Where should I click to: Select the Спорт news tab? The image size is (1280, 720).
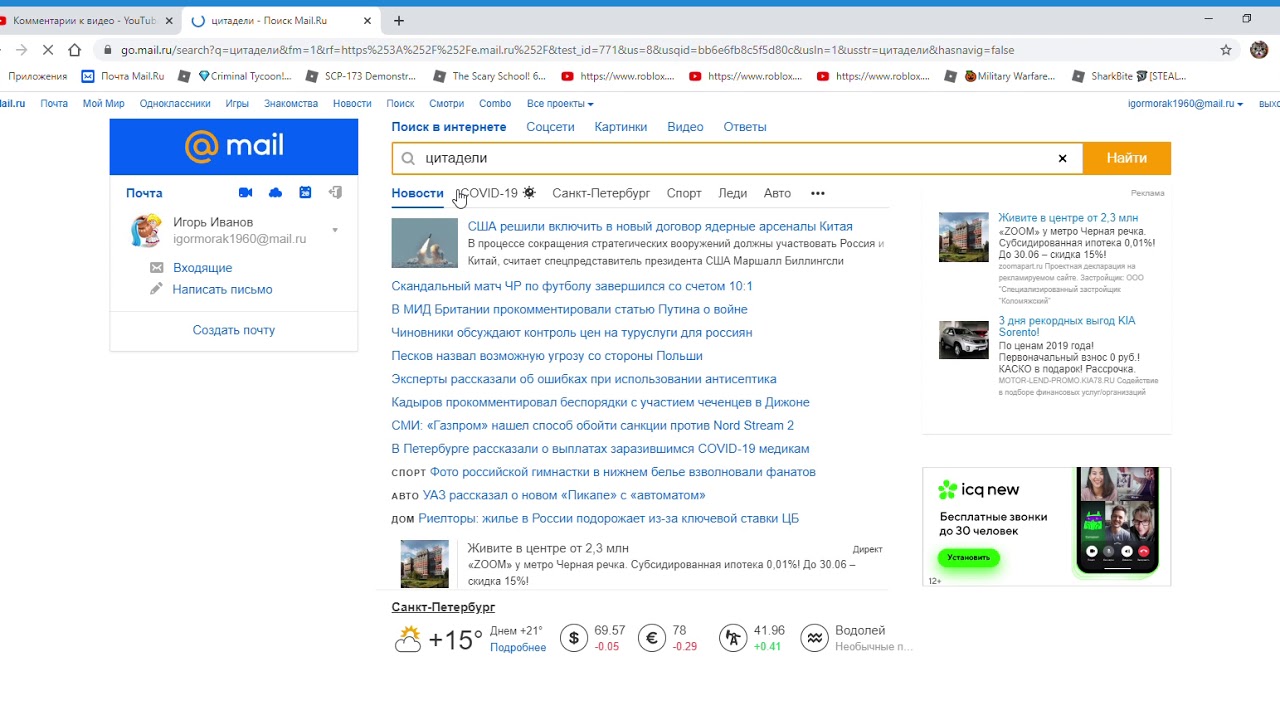(684, 193)
